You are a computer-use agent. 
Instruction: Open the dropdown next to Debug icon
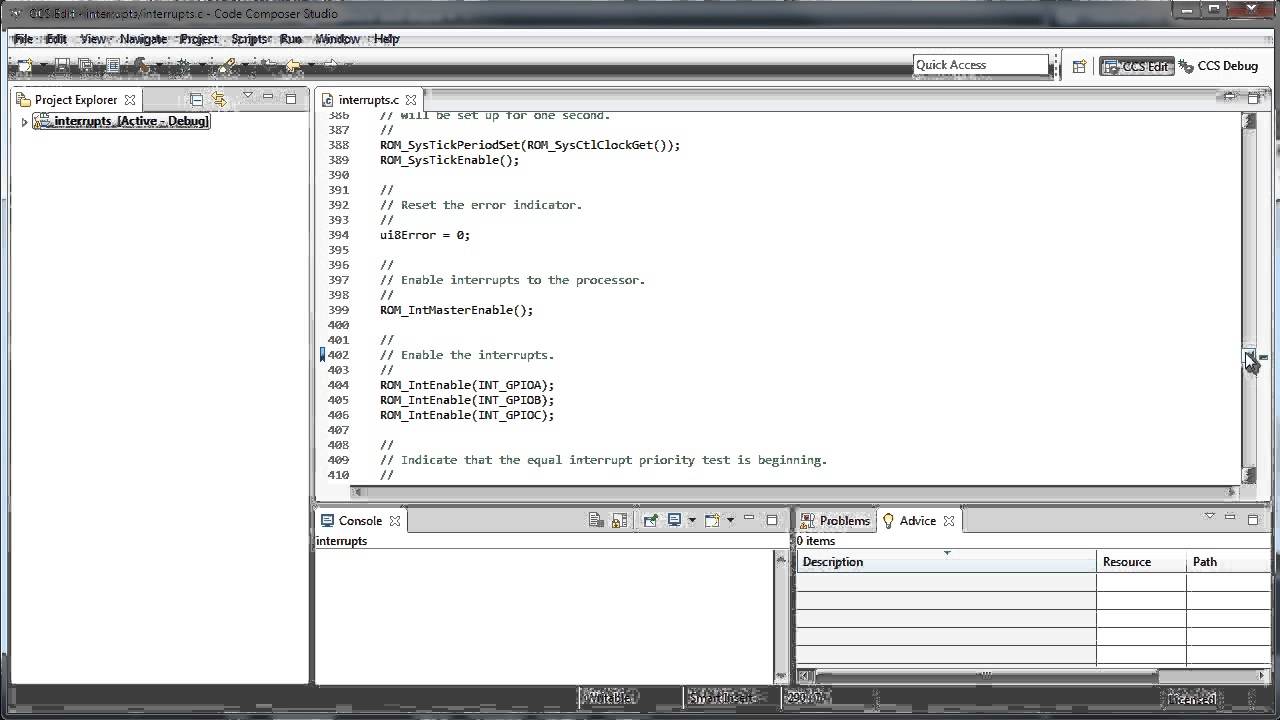203,65
